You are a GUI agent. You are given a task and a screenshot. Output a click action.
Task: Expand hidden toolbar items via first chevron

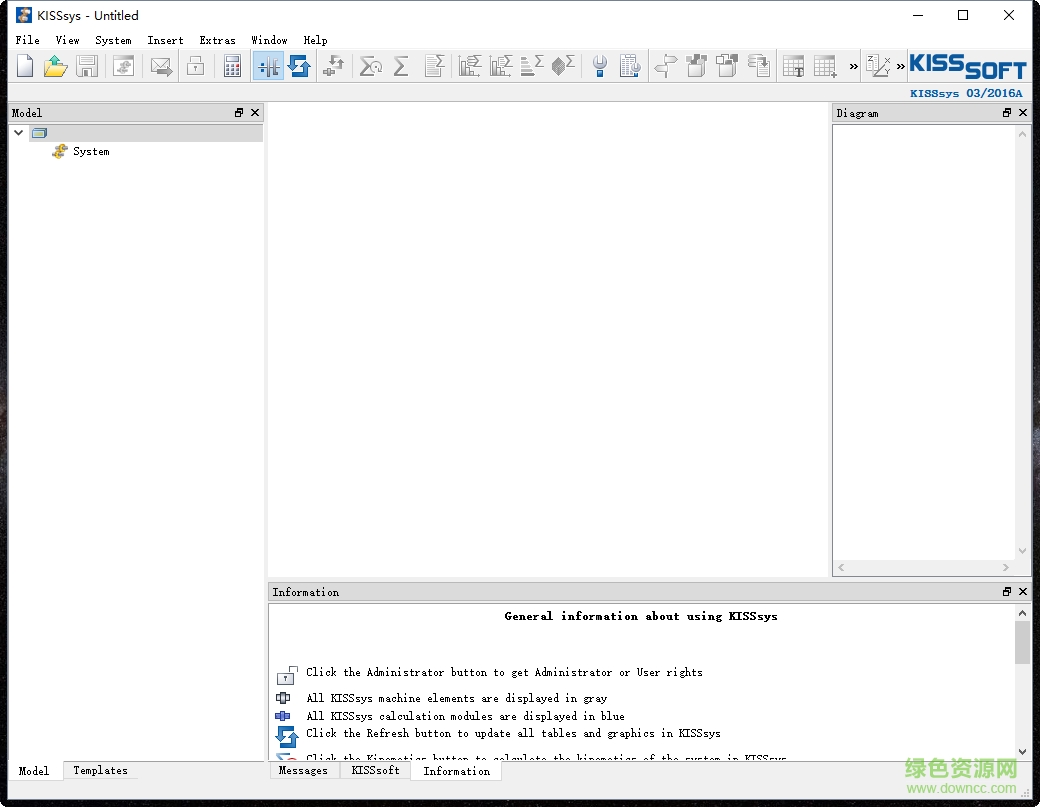point(853,67)
